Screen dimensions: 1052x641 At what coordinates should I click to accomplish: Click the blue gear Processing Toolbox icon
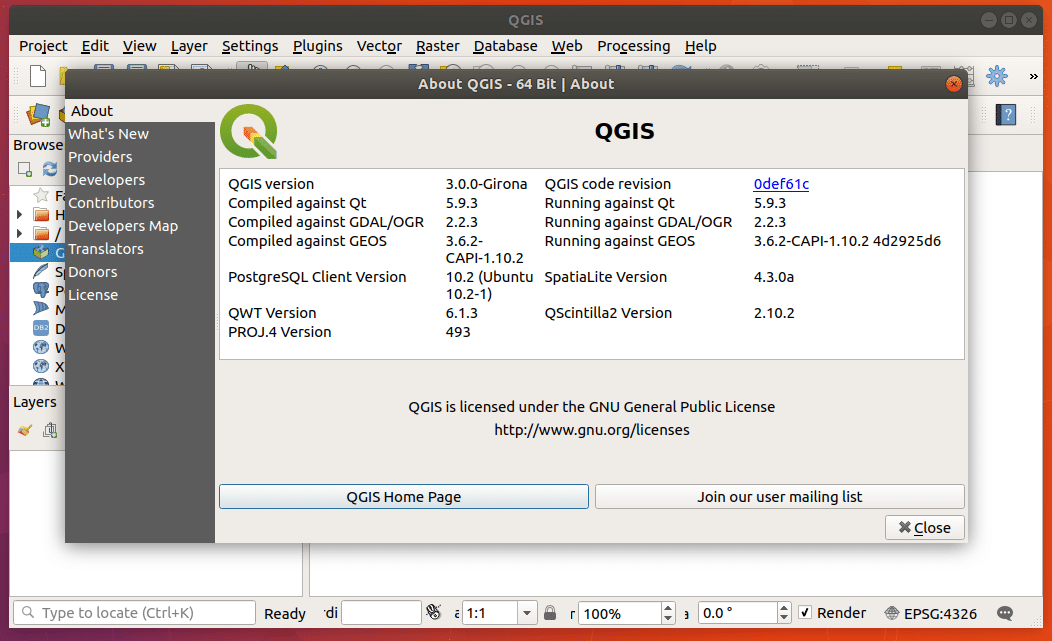point(997,76)
